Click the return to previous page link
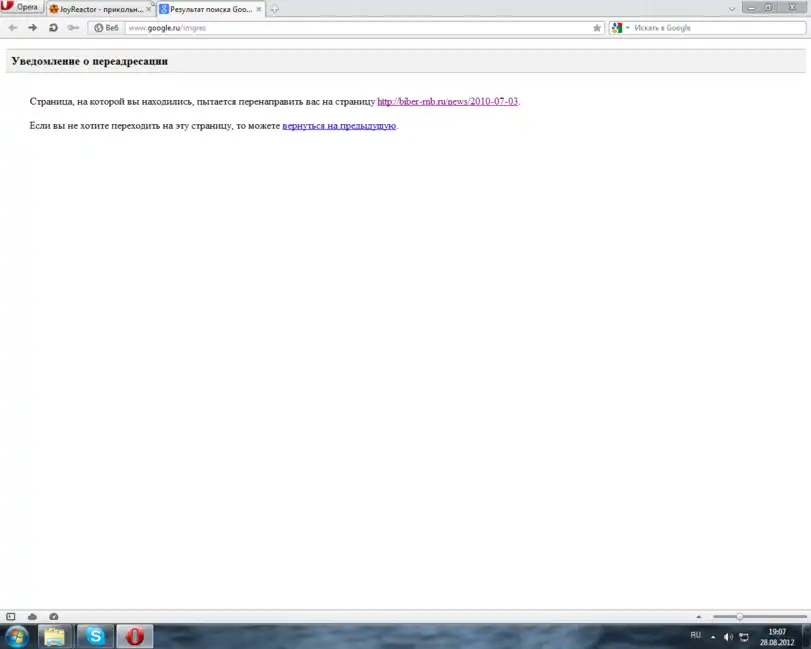 pos(339,126)
